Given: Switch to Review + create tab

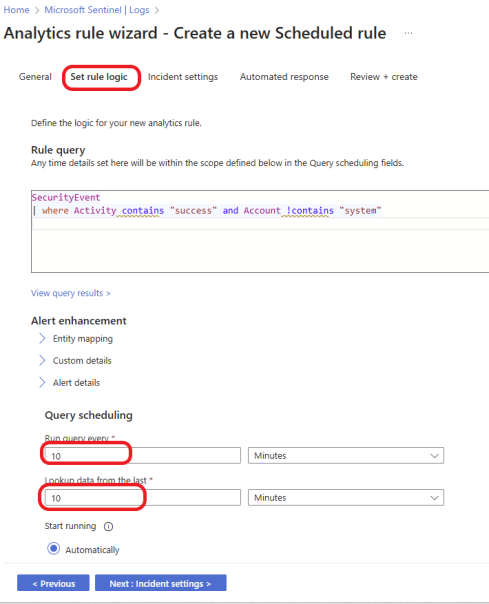Looking at the screenshot, I should pos(384,77).
